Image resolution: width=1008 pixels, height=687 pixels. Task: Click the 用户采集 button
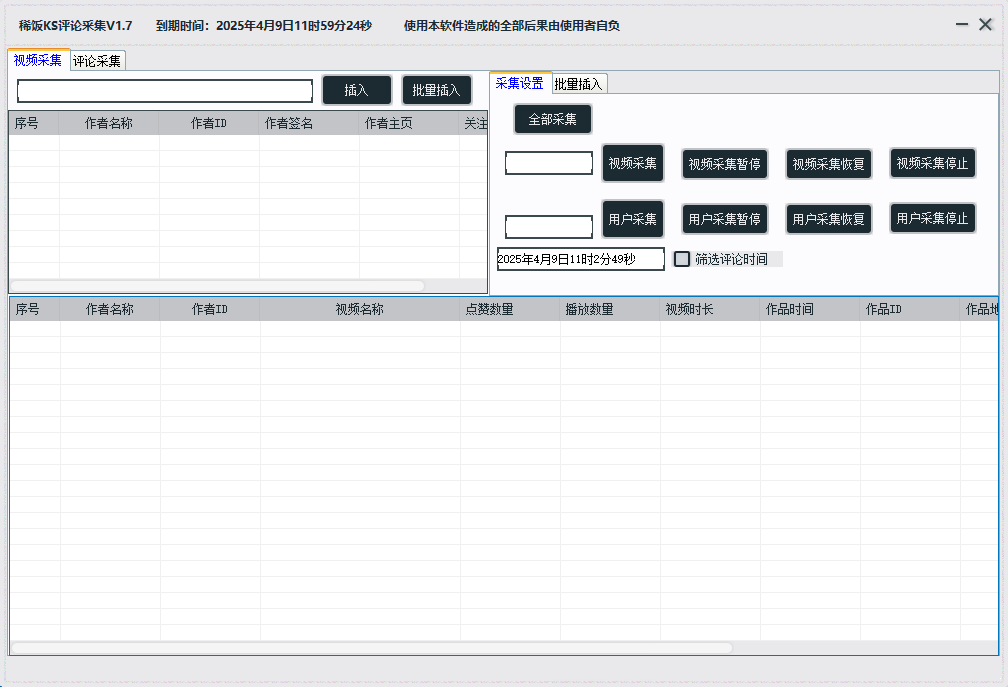tap(632, 219)
